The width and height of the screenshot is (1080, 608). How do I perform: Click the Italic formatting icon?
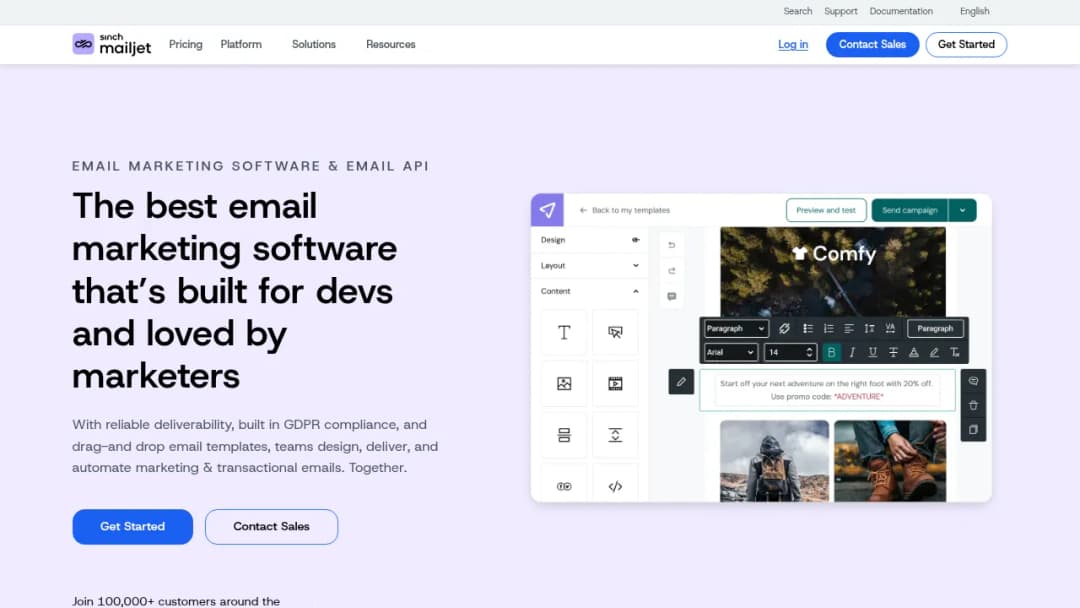point(852,353)
